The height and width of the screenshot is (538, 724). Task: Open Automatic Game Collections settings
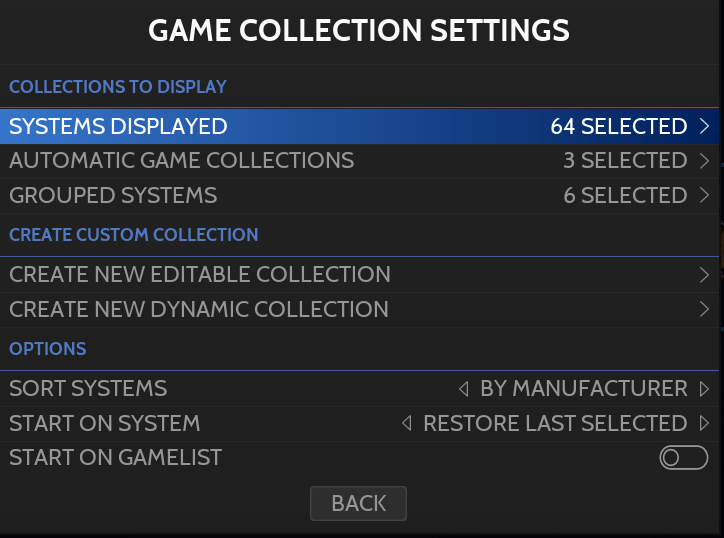[181, 160]
